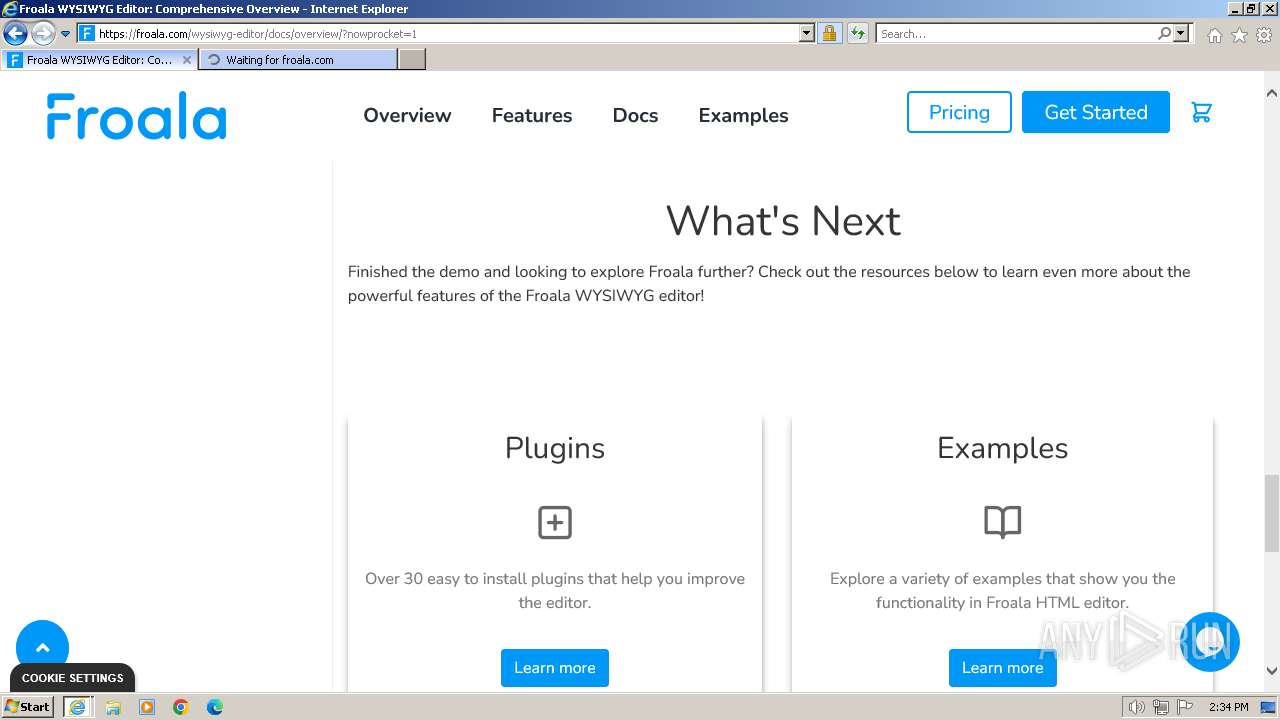Click the scroll-to-top arrow button
The width and height of the screenshot is (1280, 720).
point(42,647)
